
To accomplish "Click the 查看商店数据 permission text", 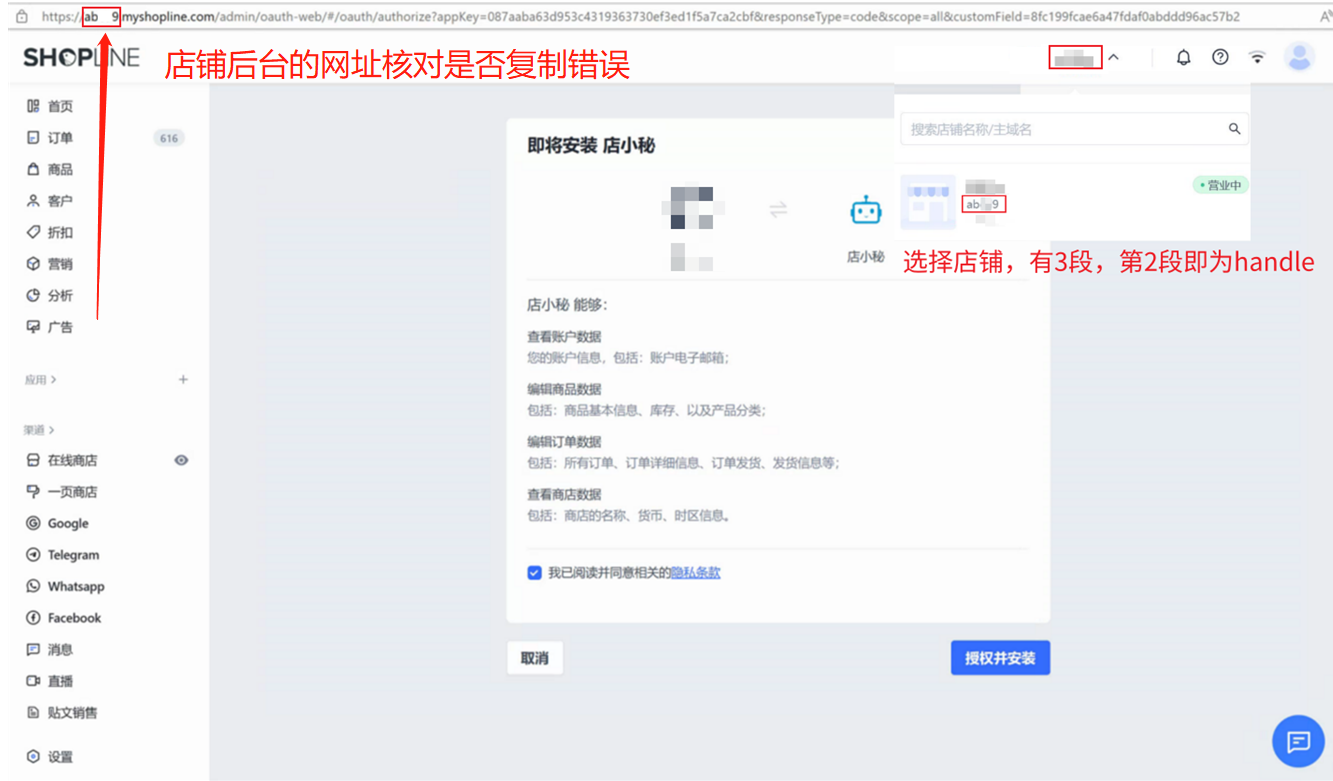I will coord(564,494).
